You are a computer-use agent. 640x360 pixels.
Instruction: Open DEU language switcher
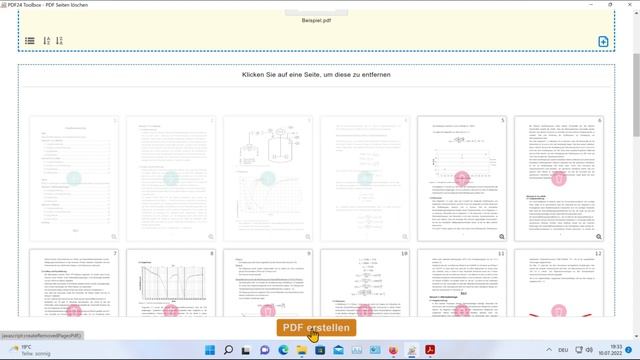click(563, 350)
